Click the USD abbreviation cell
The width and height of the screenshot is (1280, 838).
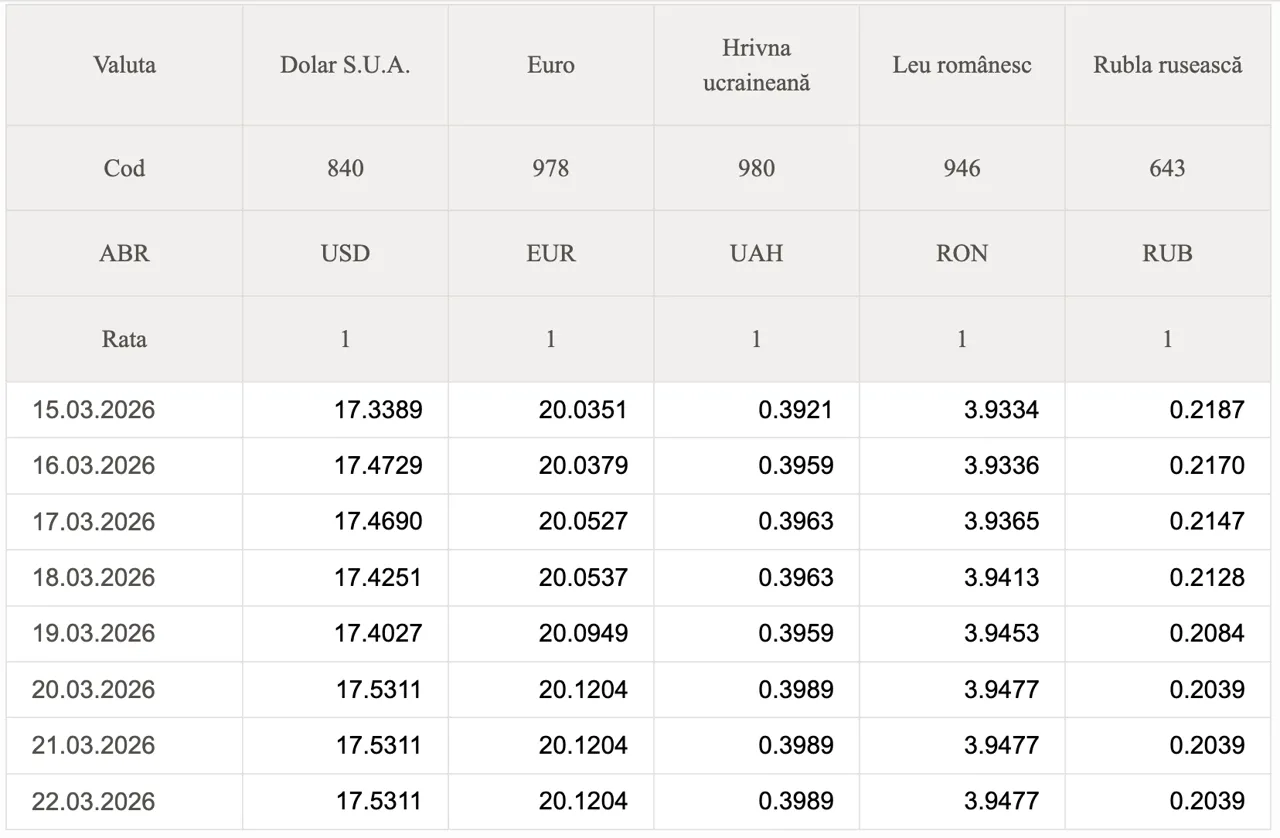coord(345,253)
